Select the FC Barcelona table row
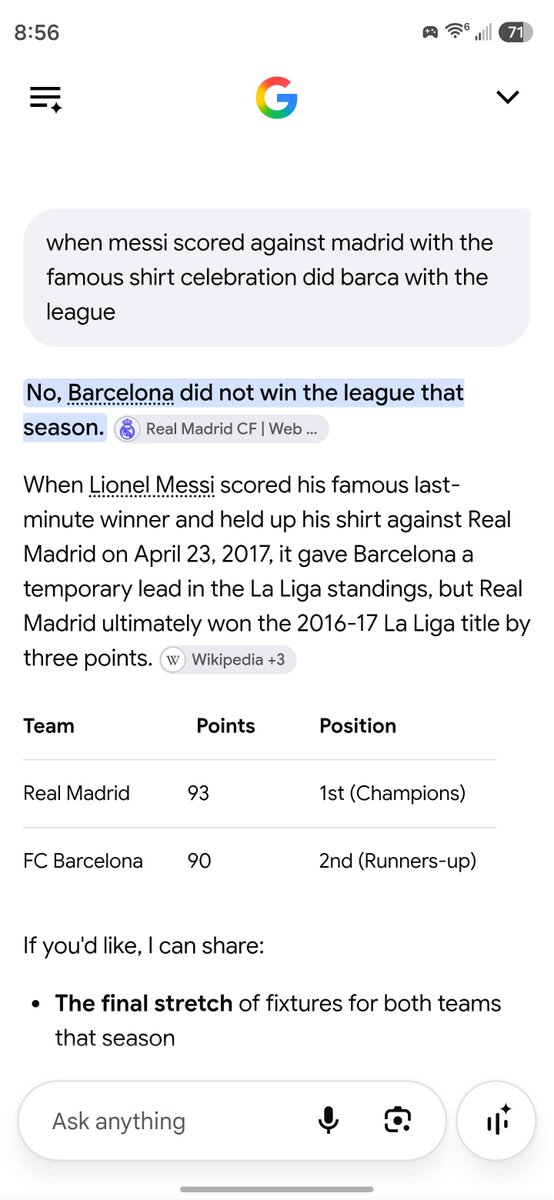Screen dimensions: 554x1200 tap(259, 861)
